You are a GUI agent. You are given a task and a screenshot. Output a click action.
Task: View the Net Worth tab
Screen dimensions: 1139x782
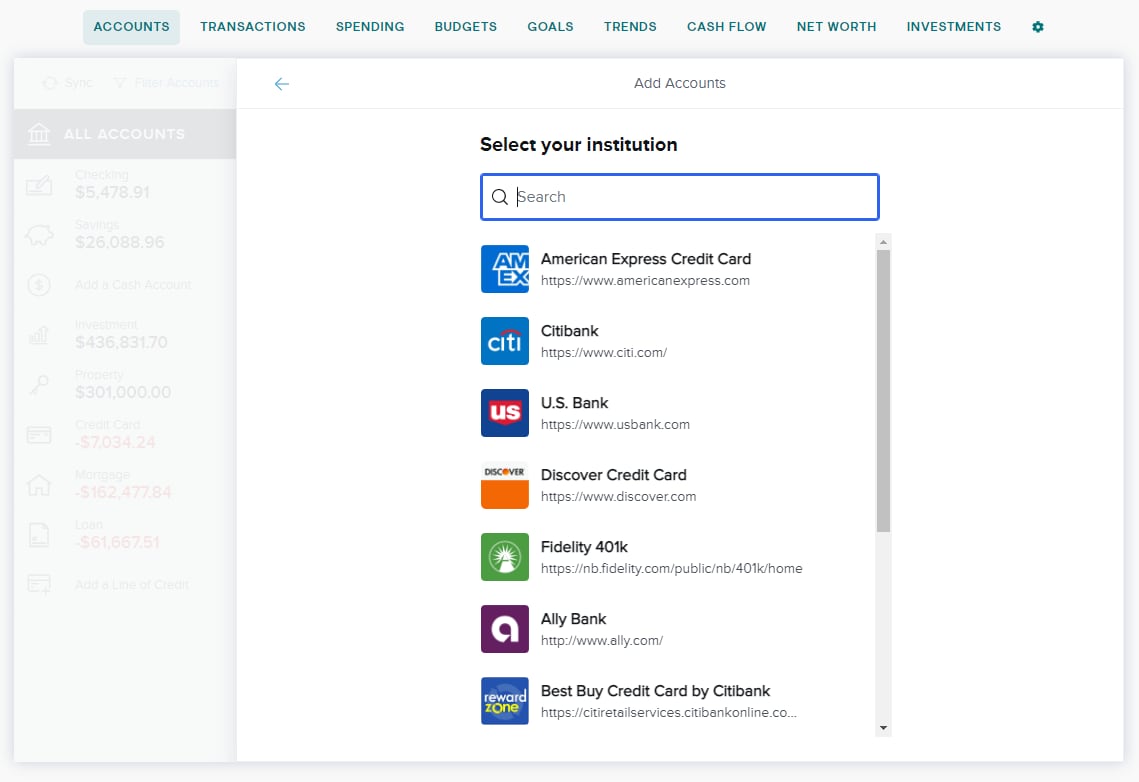836,27
